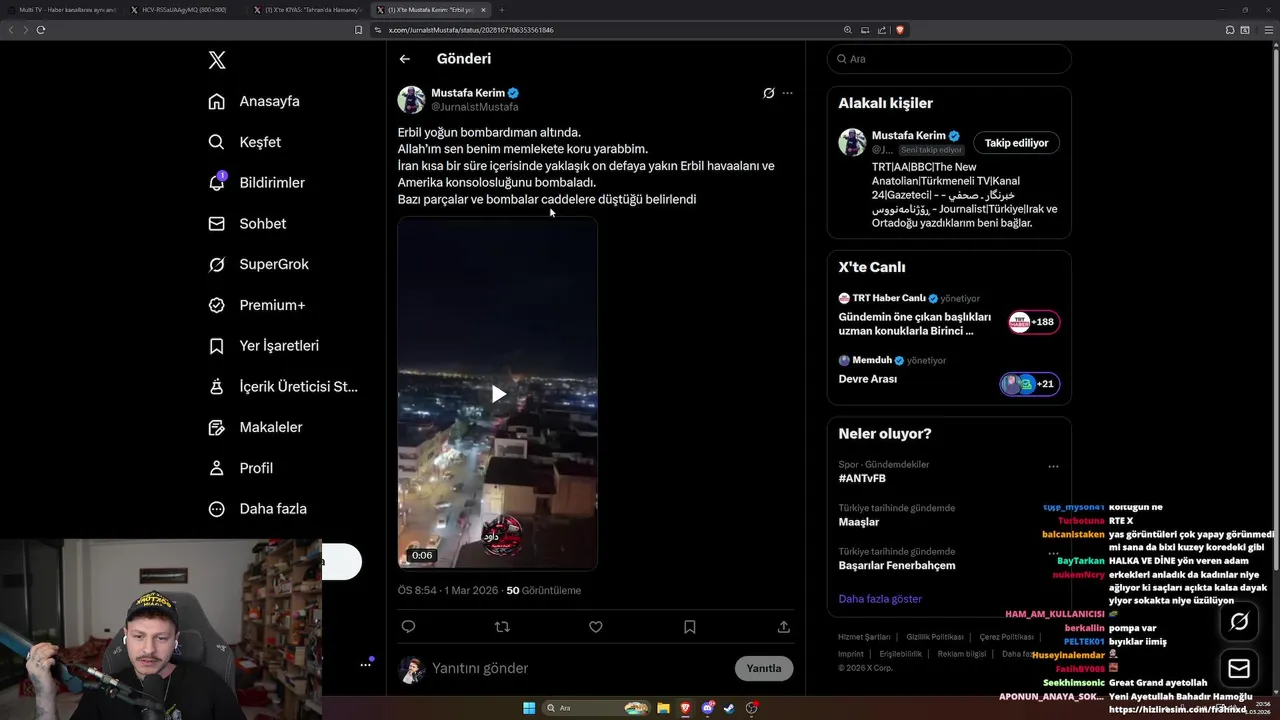Open Sohbet messages
This screenshot has width=1280, height=720.
pyautogui.click(x=247, y=224)
